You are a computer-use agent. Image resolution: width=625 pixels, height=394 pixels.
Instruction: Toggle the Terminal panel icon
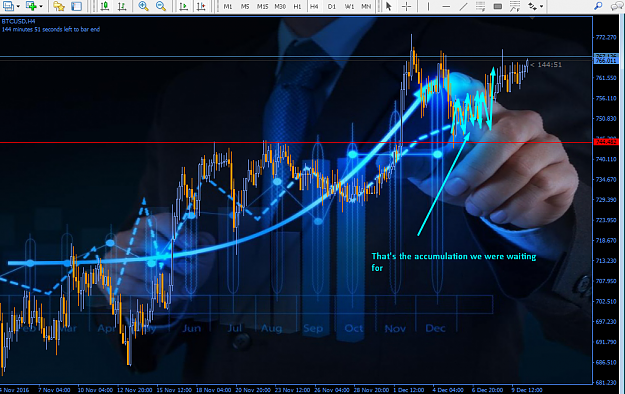click(77, 6)
